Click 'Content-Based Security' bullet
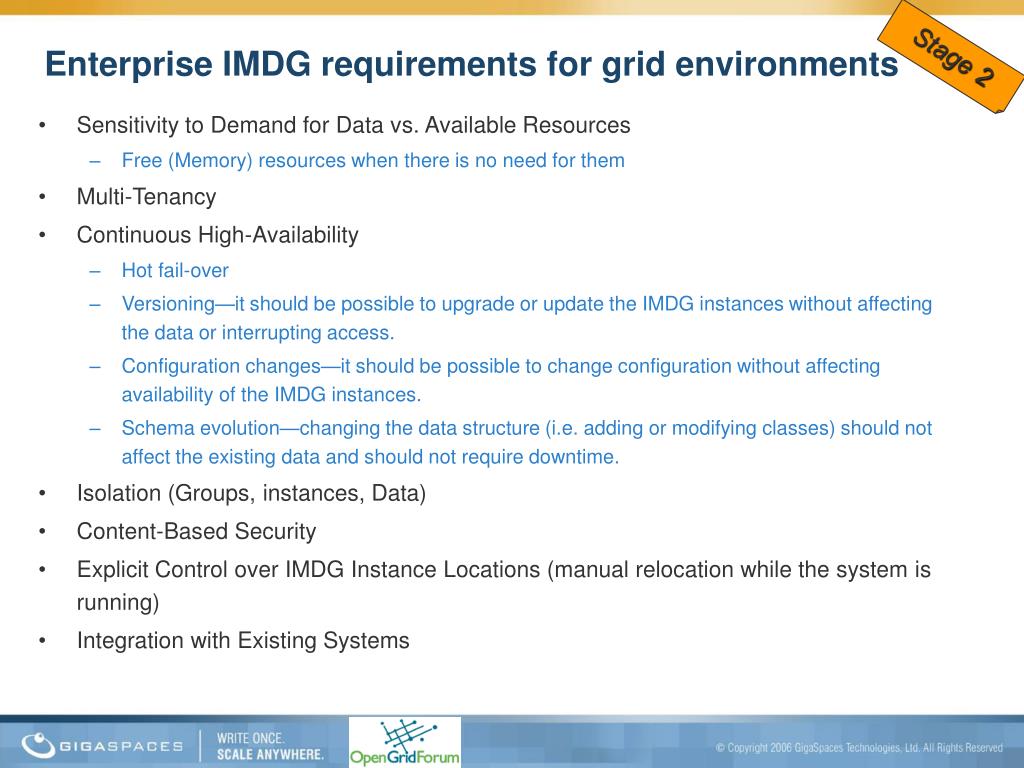The height and width of the screenshot is (768, 1024). pyautogui.click(x=197, y=531)
